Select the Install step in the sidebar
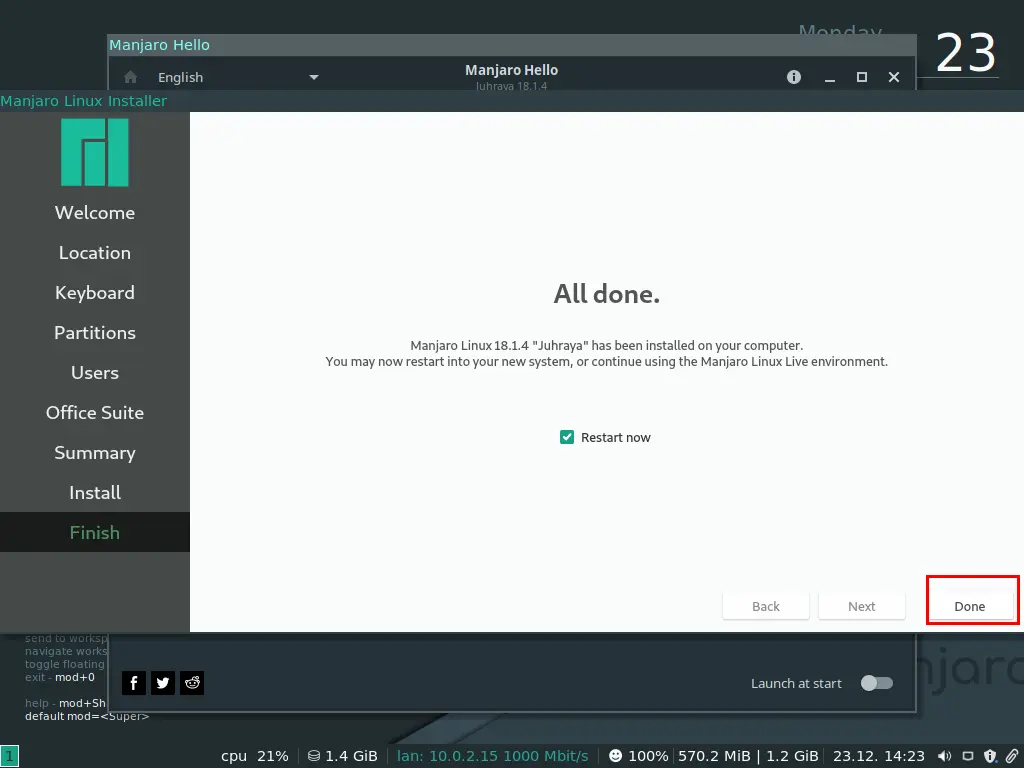The image size is (1024, 768). (x=95, y=492)
